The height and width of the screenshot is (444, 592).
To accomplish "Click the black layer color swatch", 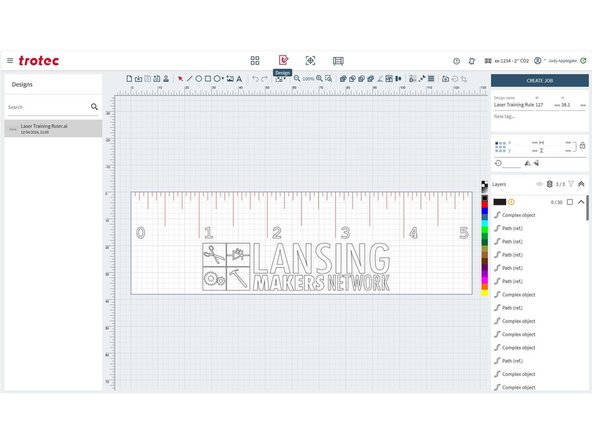I will coord(500,202).
